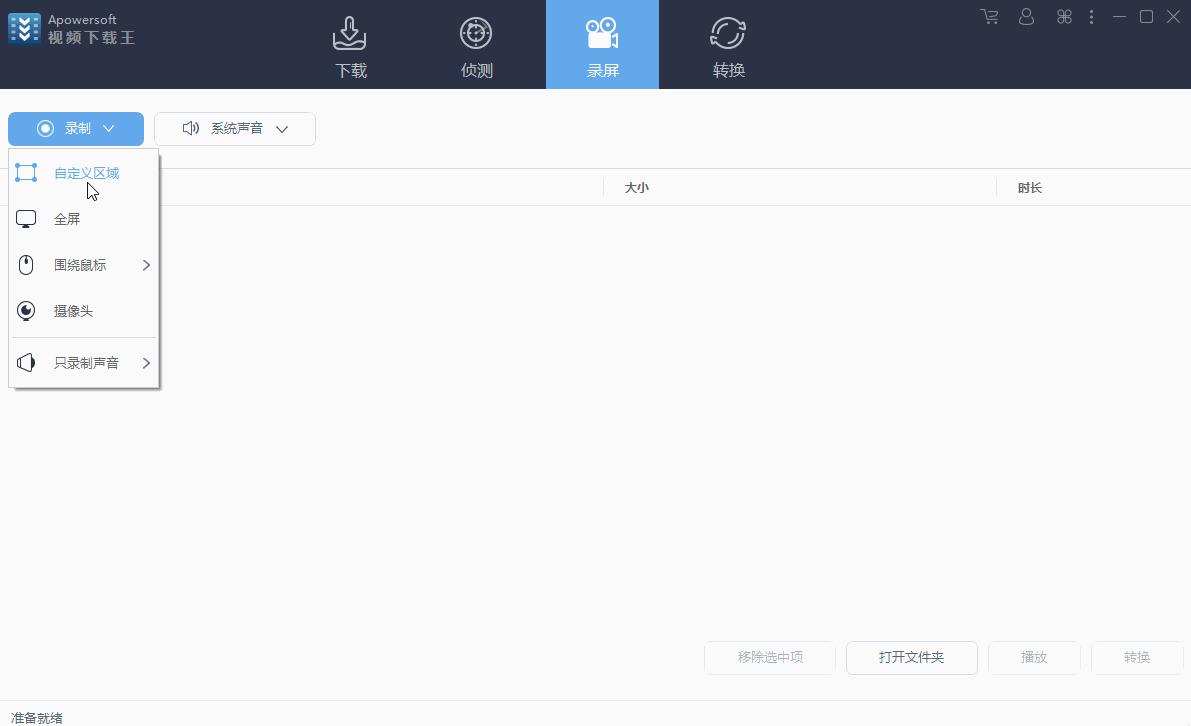The height and width of the screenshot is (726, 1191).
Task: Choose 自定义区域 from the record menu
Action: [x=88, y=172]
